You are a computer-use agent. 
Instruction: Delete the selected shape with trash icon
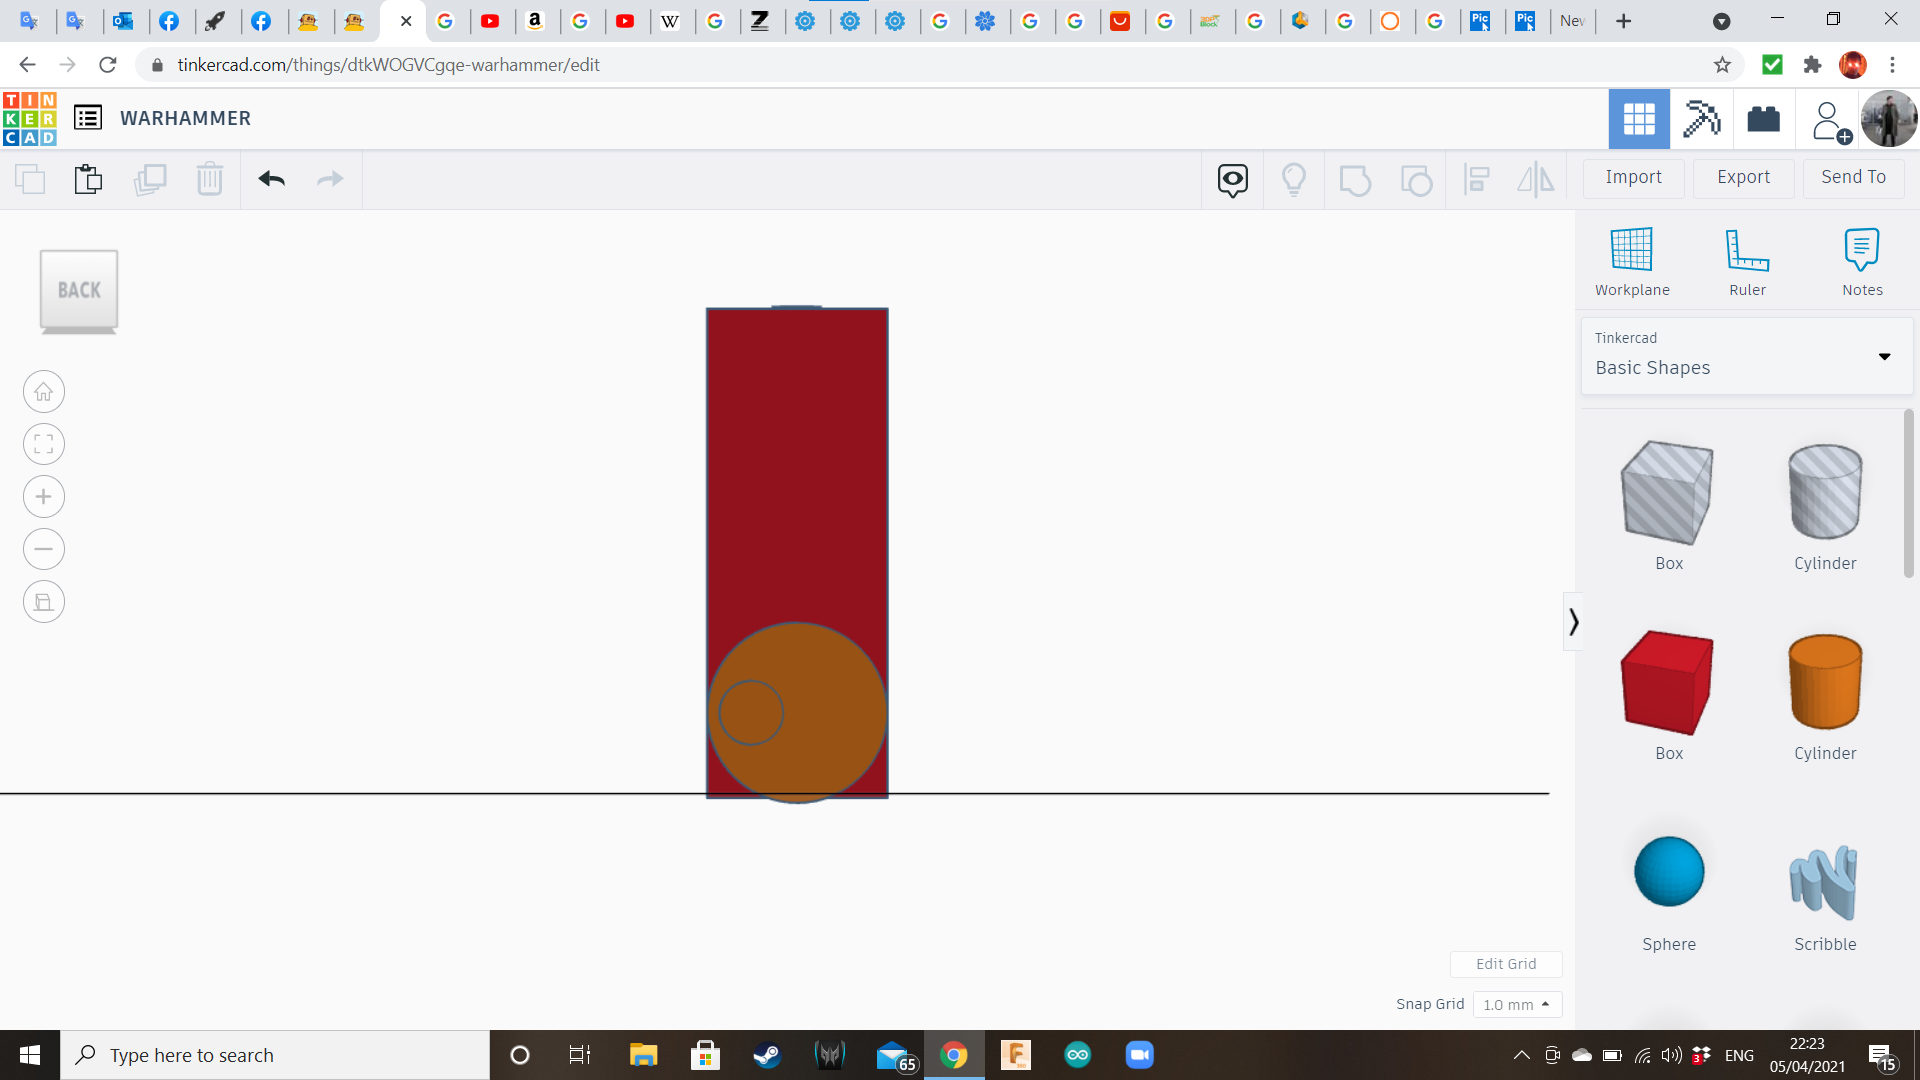point(210,179)
